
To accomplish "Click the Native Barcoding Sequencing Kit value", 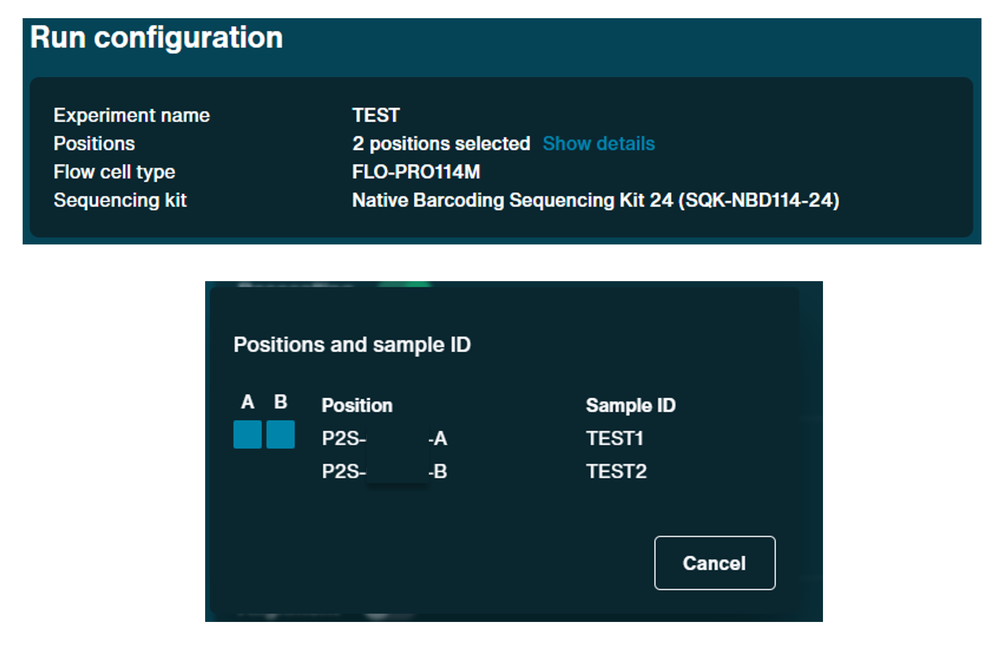I will 596,200.
